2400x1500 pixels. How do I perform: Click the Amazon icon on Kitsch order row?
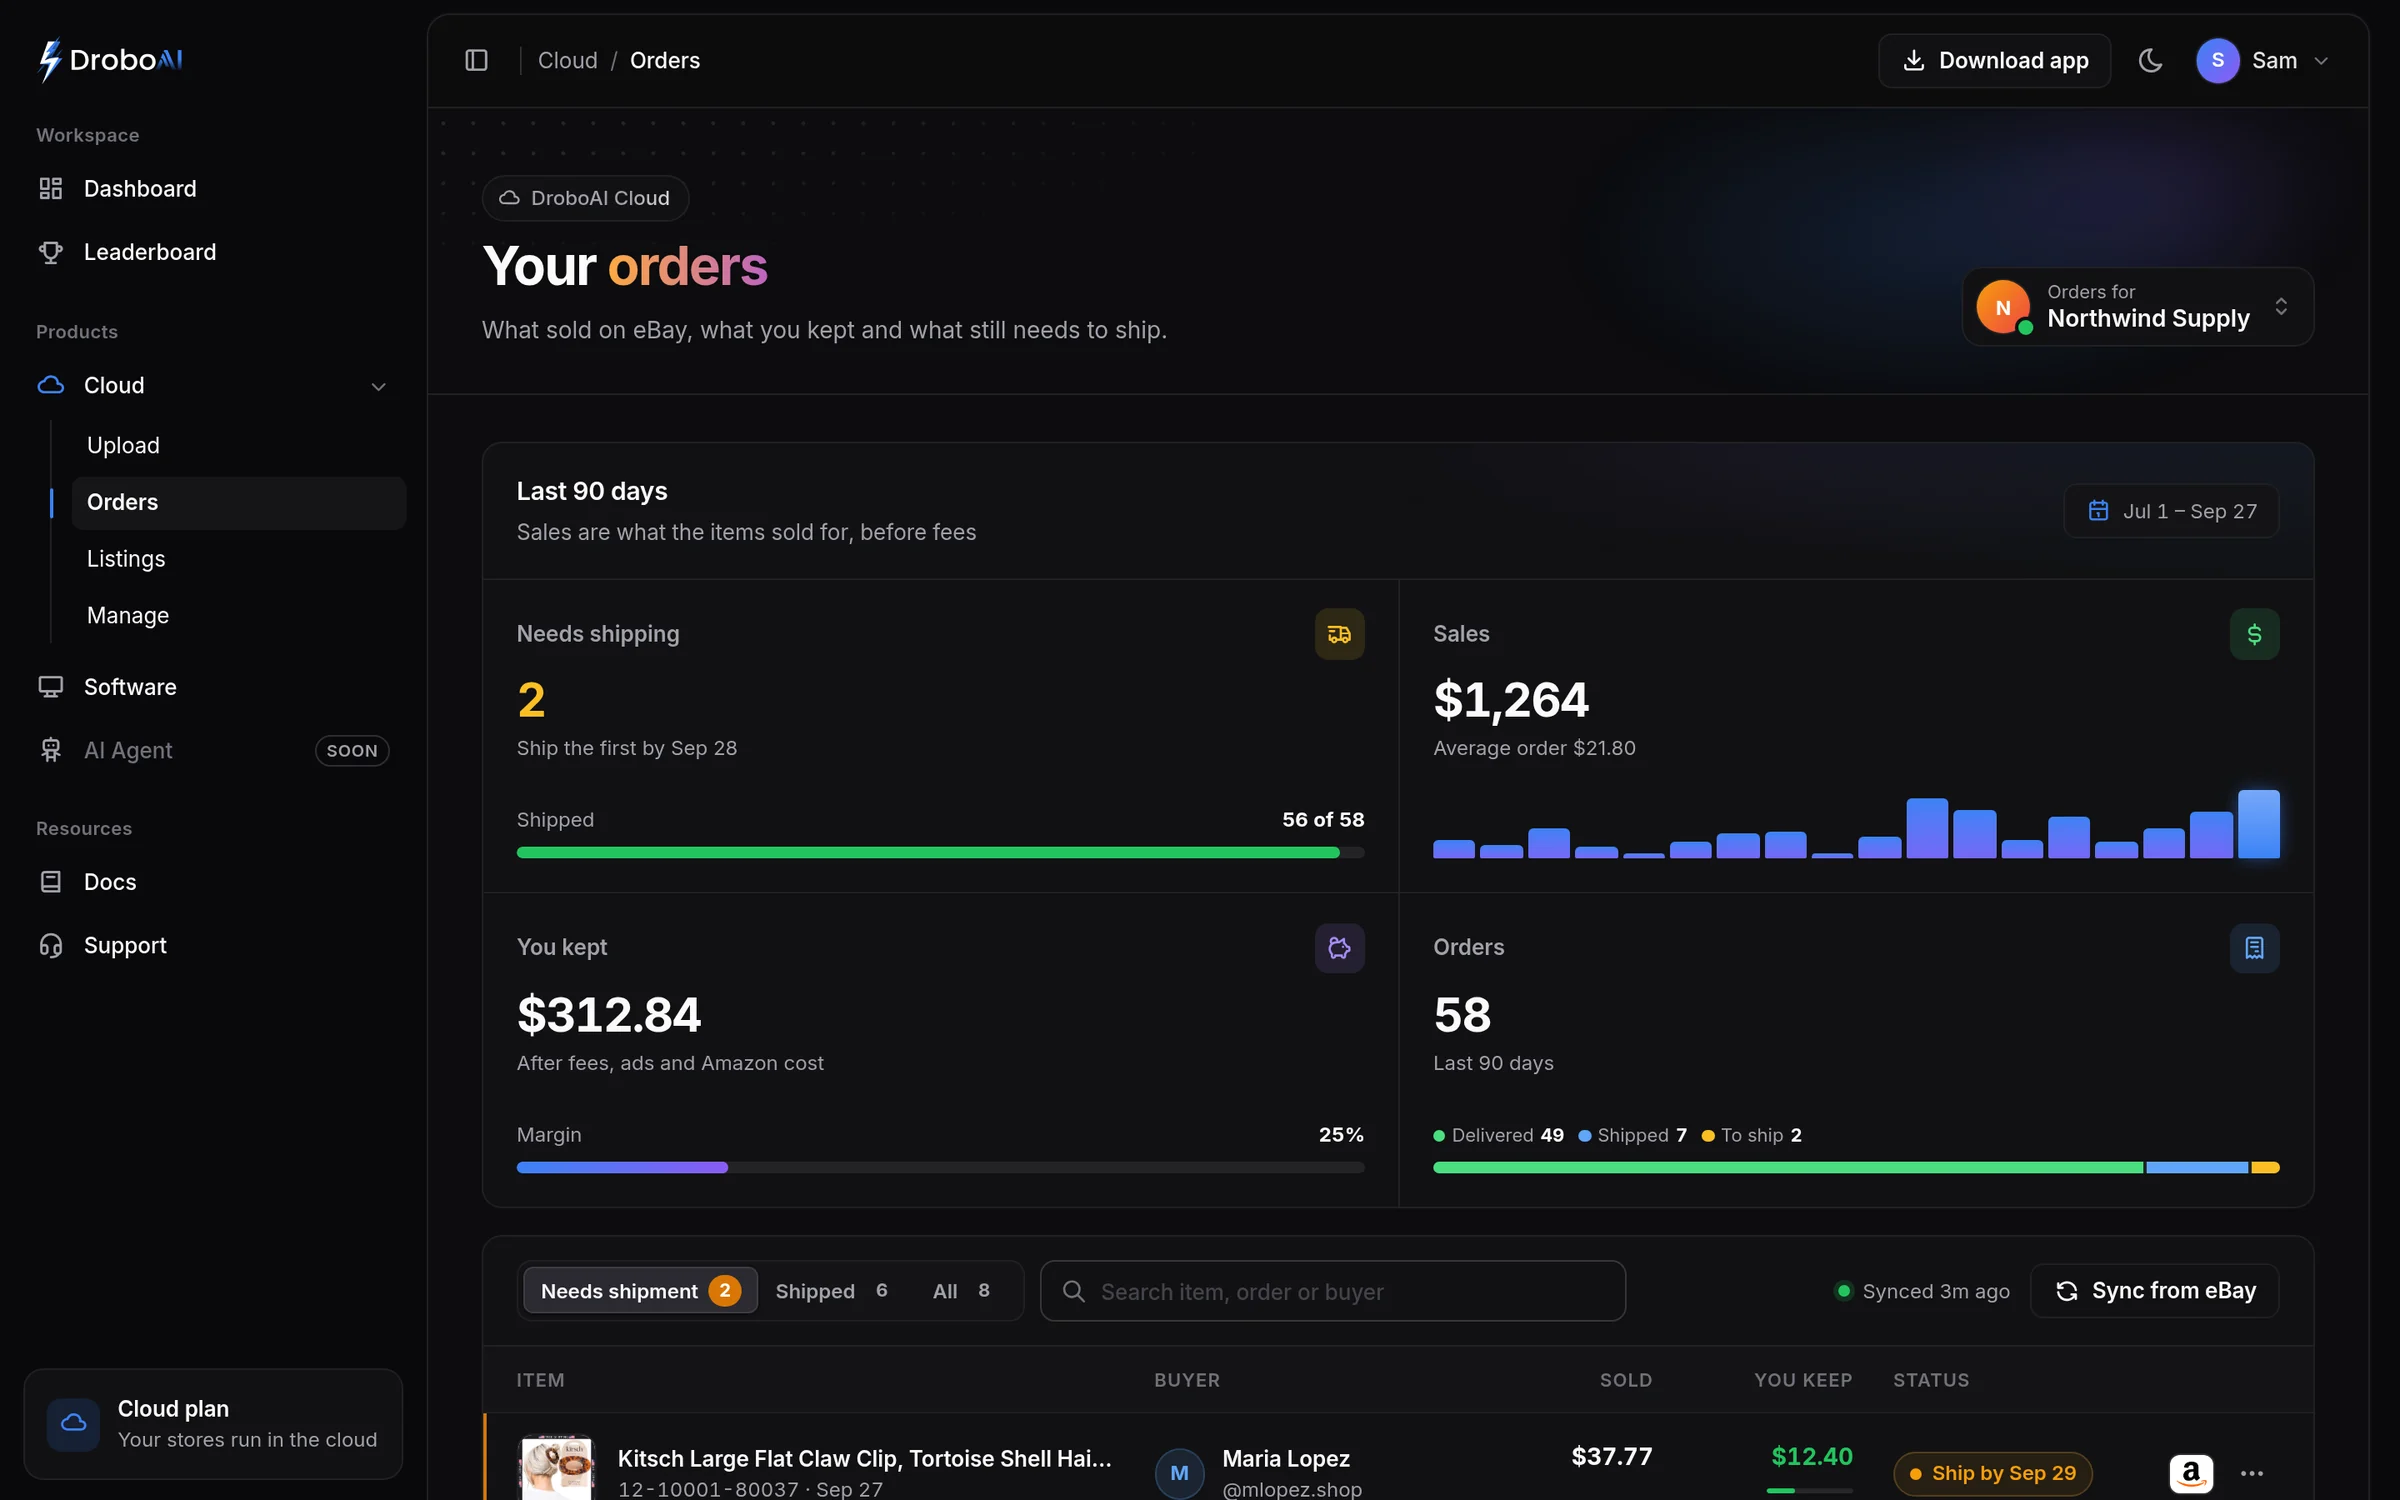(2190, 1473)
